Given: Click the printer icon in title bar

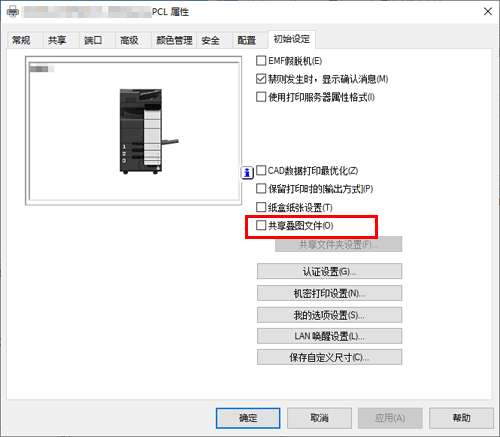Looking at the screenshot, I should [13, 12].
